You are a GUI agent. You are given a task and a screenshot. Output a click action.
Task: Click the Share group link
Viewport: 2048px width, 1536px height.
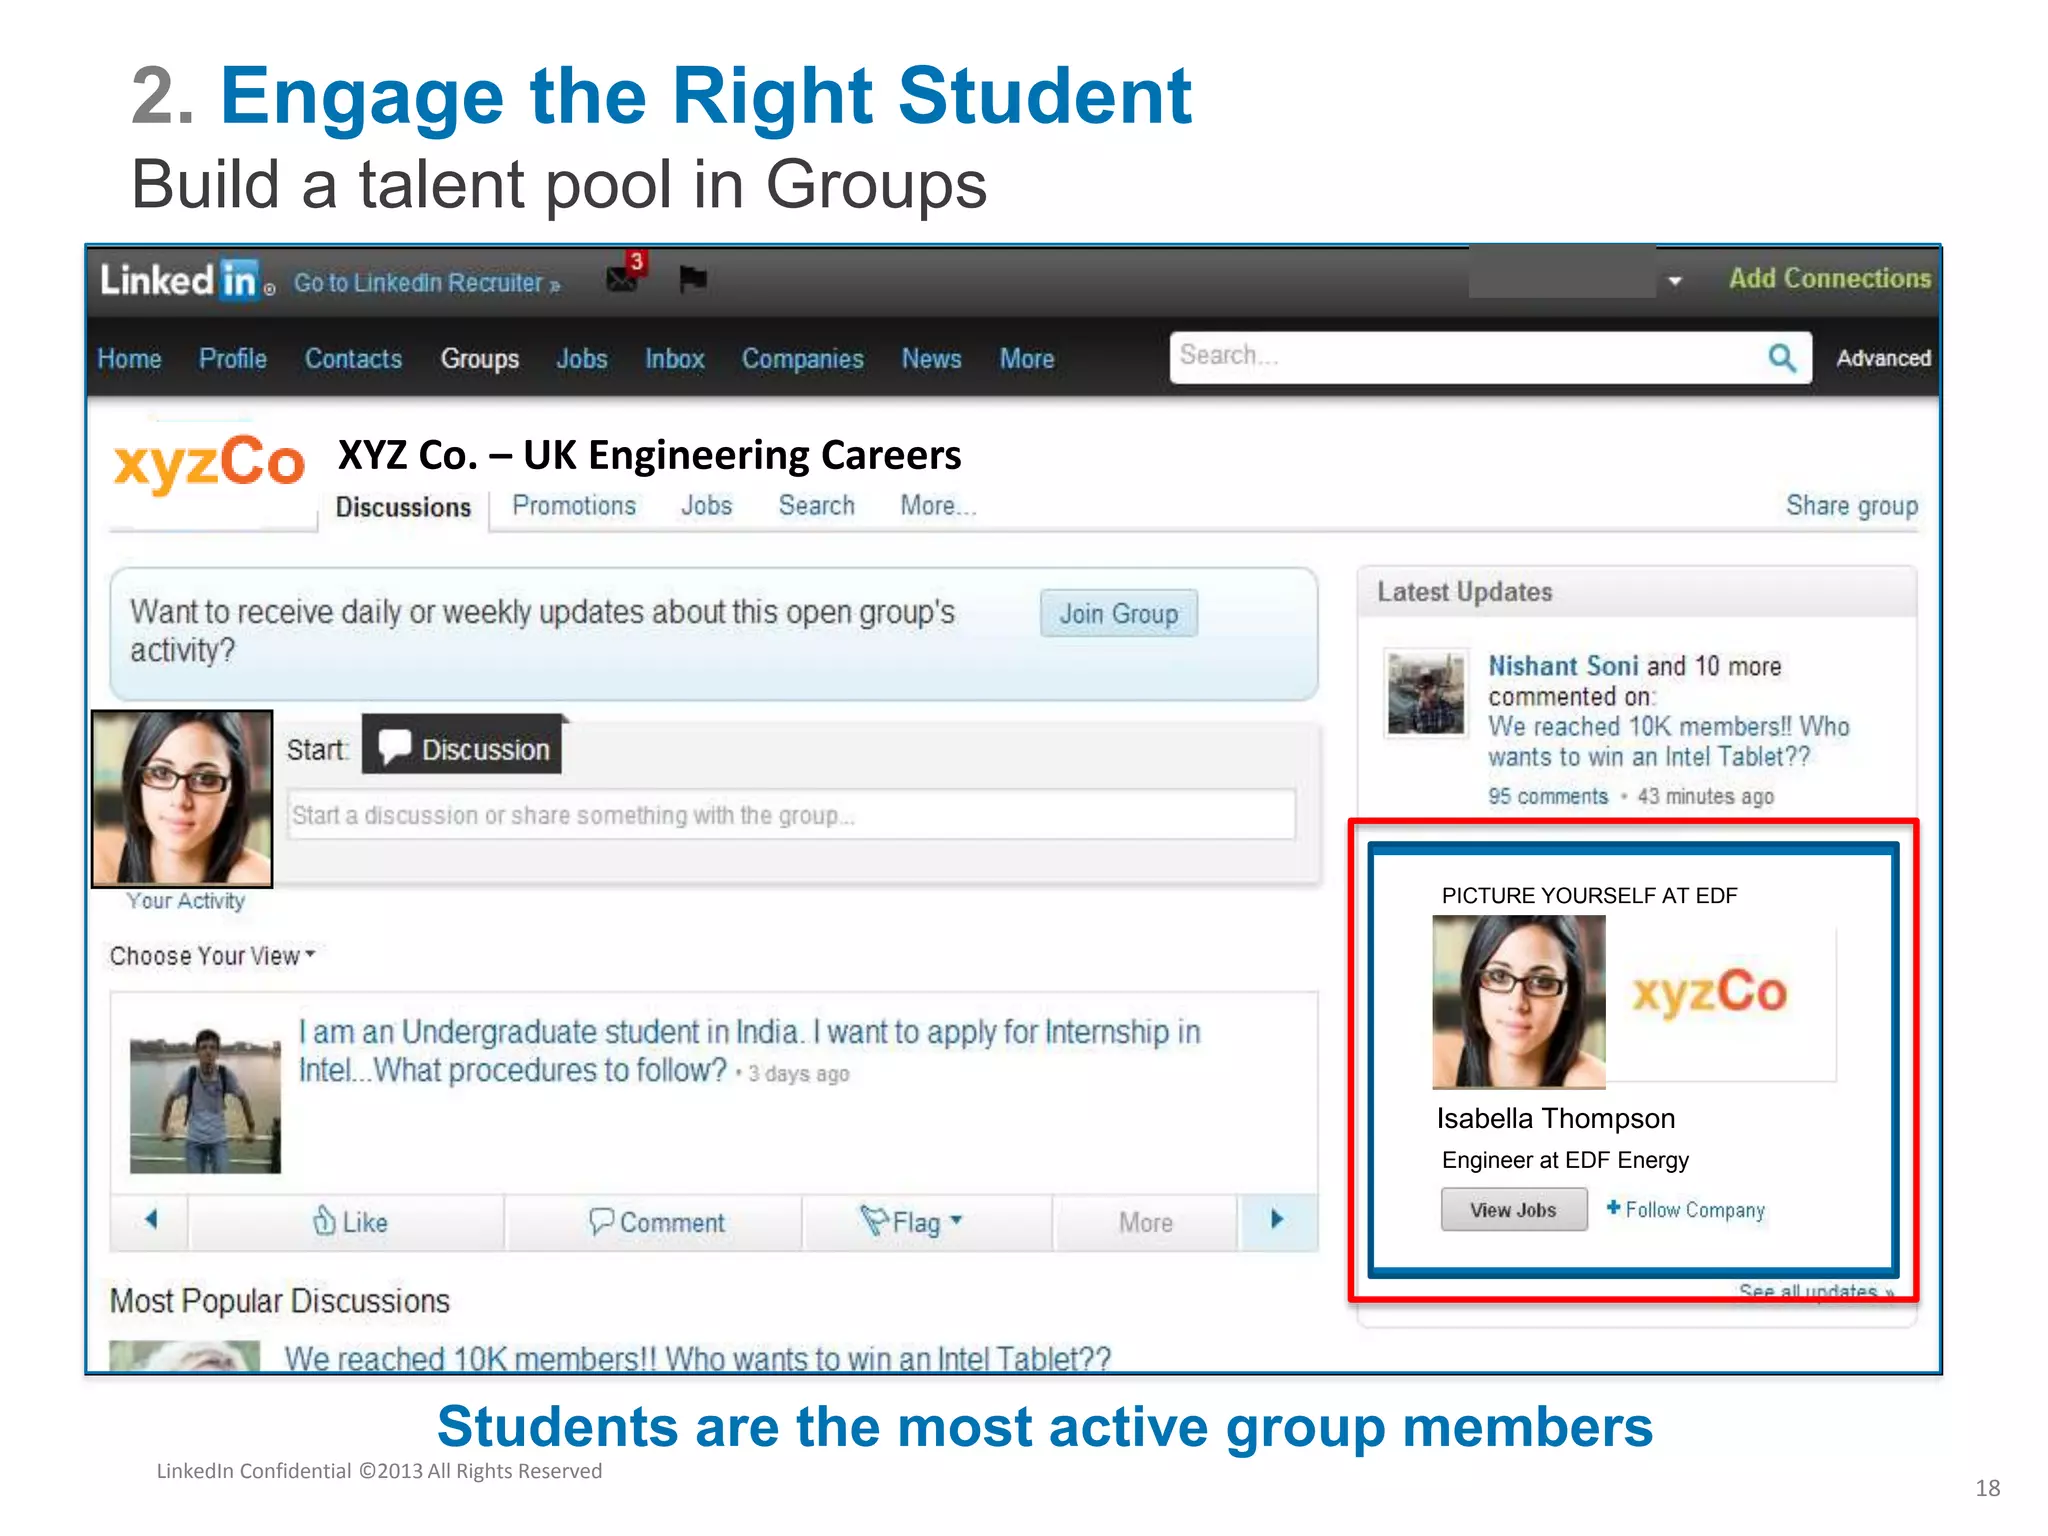coord(1852,506)
